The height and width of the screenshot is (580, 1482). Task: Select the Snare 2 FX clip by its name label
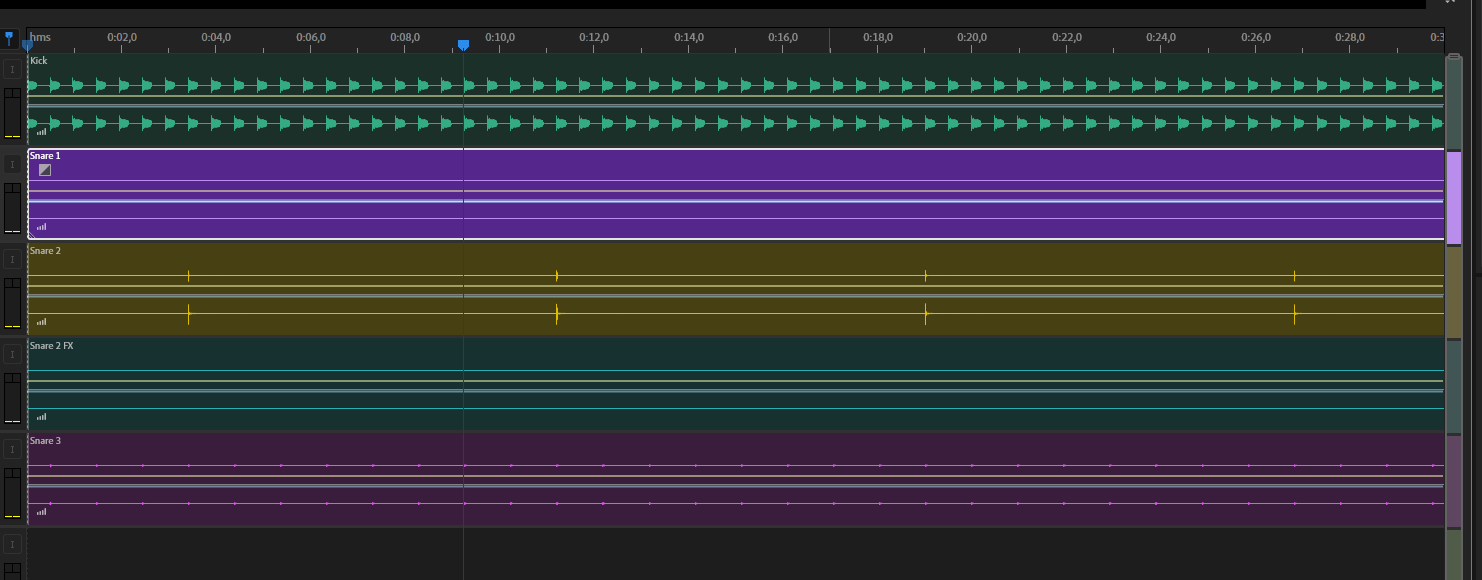tap(52, 346)
